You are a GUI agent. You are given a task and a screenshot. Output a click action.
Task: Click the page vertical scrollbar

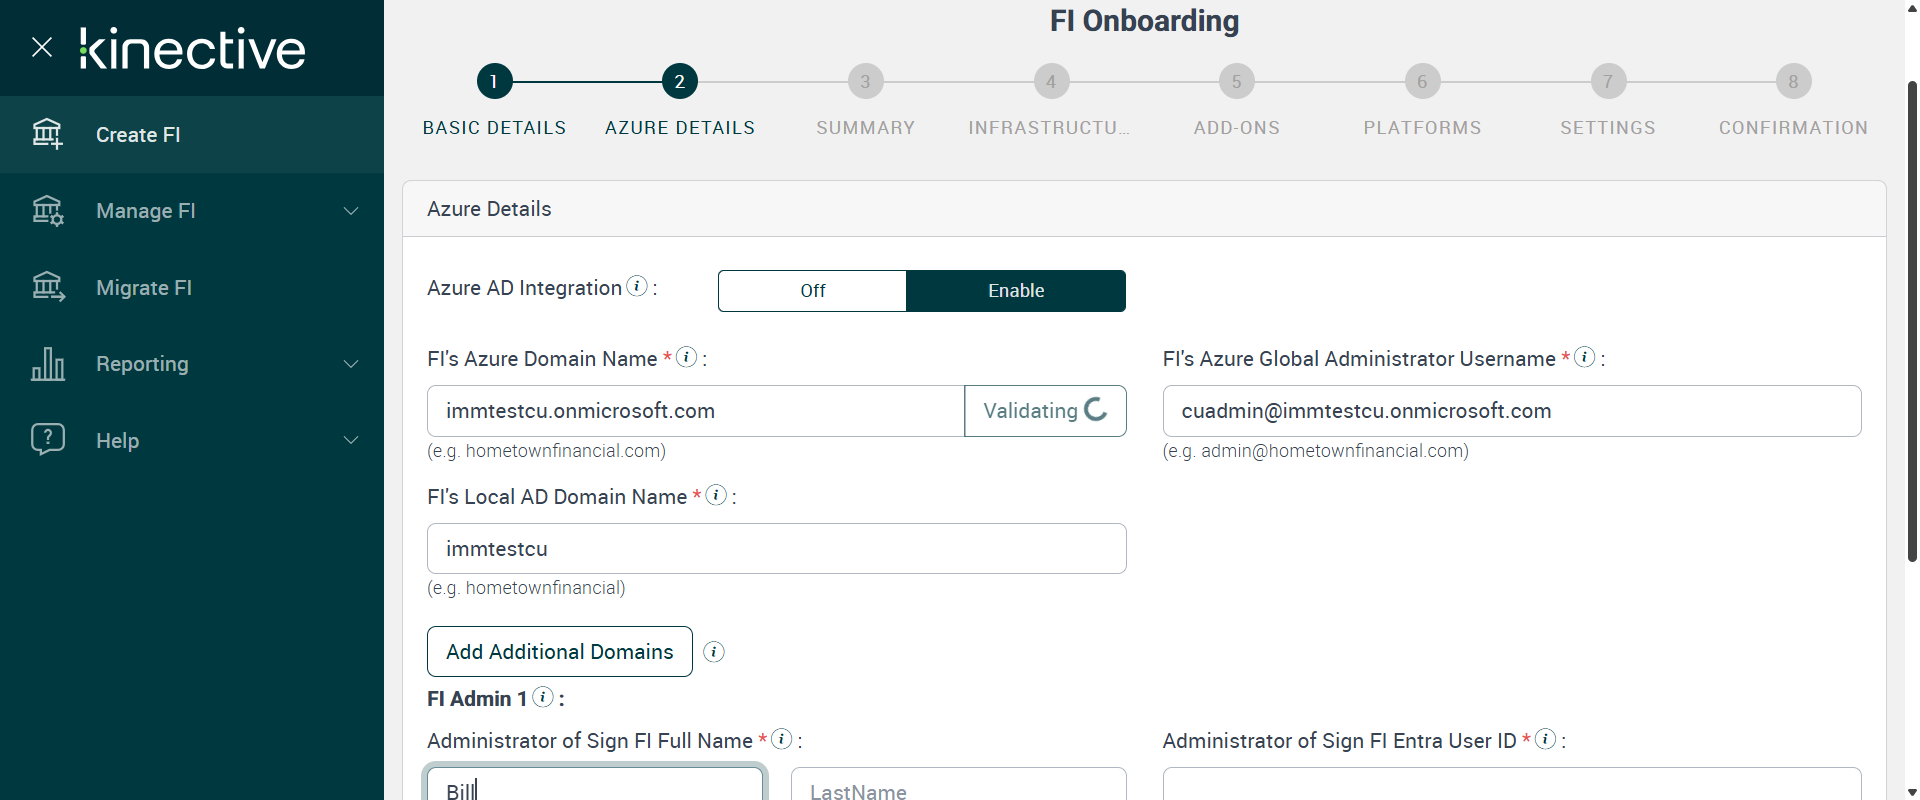coord(1912,320)
